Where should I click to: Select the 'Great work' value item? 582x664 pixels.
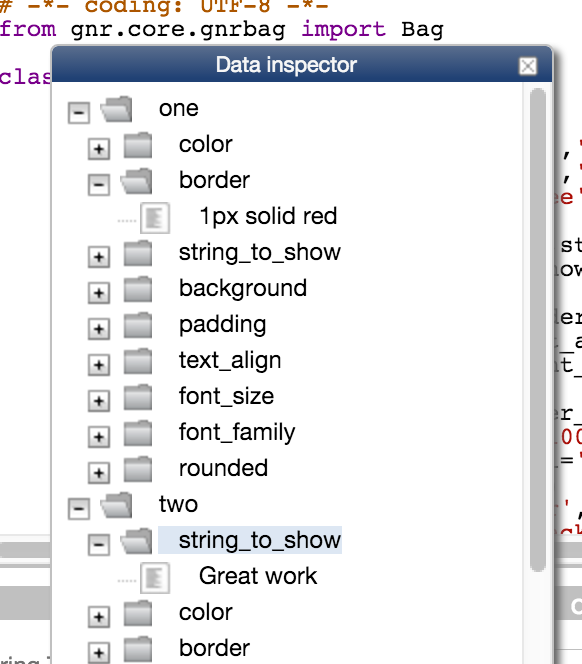[258, 576]
